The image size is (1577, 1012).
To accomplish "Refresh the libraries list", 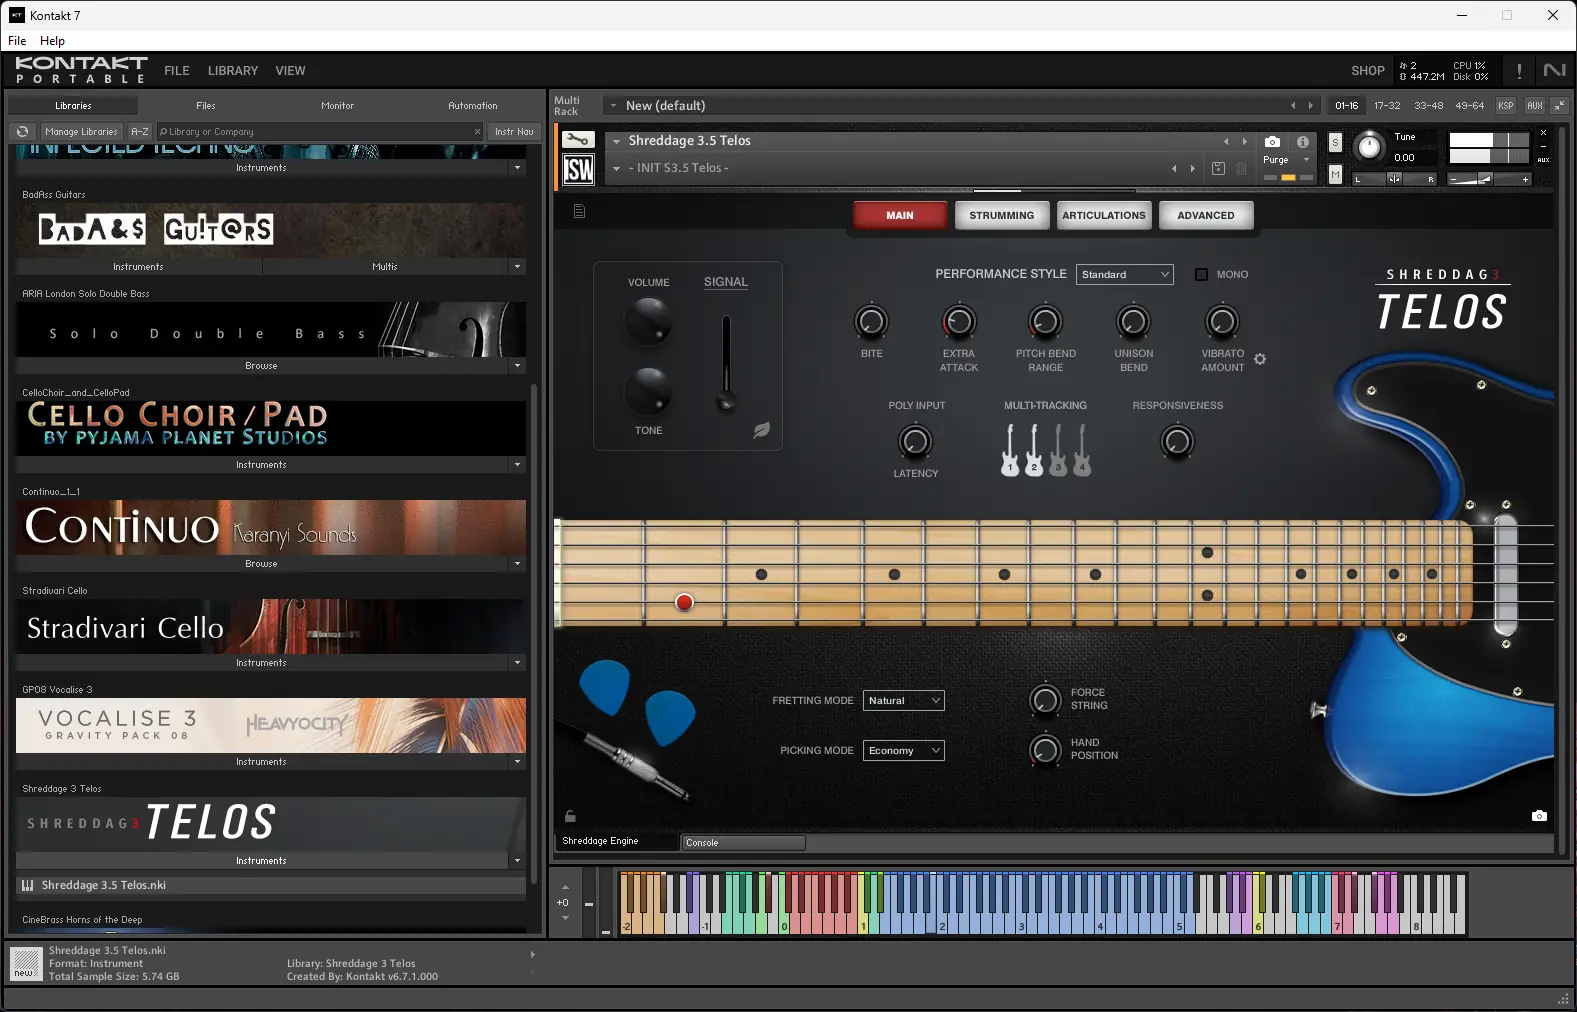I will coord(22,131).
